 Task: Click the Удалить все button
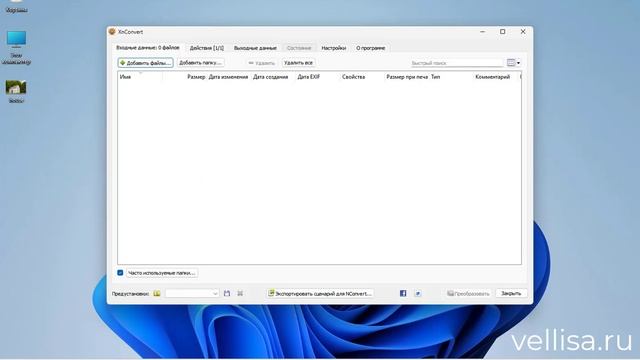[298, 63]
